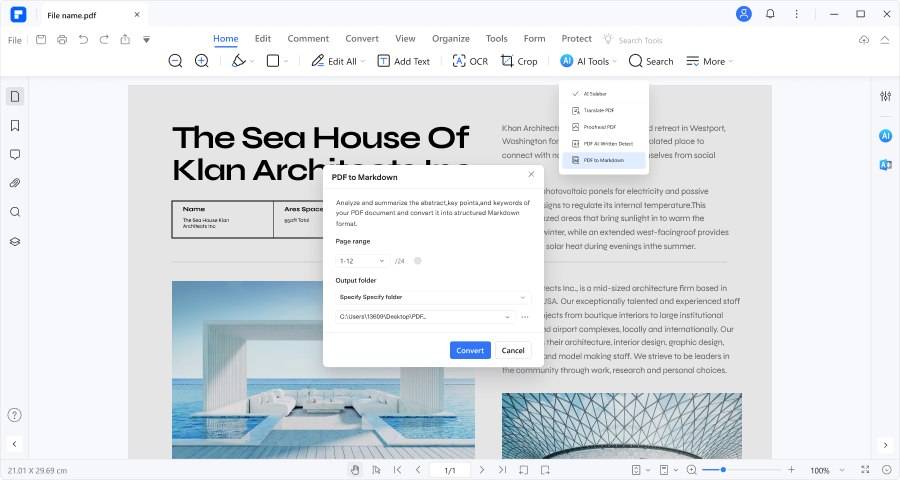
Task: Click Cancel in PDF to Markdown dialog
Action: [x=513, y=350]
